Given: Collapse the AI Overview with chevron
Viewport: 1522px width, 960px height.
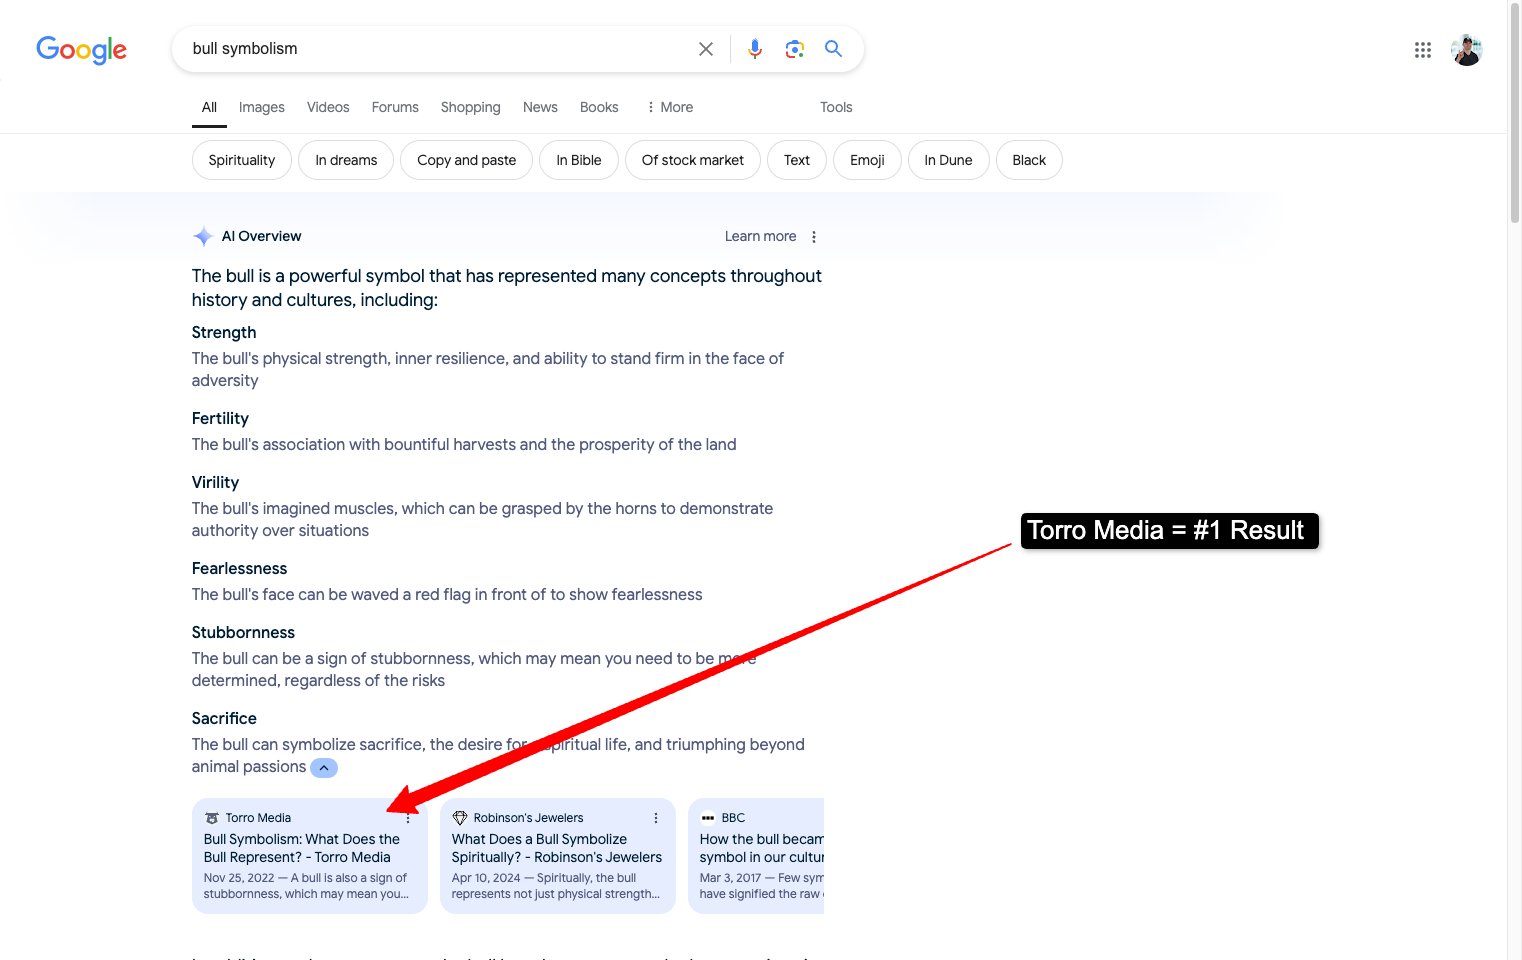Looking at the screenshot, I should click(x=324, y=768).
